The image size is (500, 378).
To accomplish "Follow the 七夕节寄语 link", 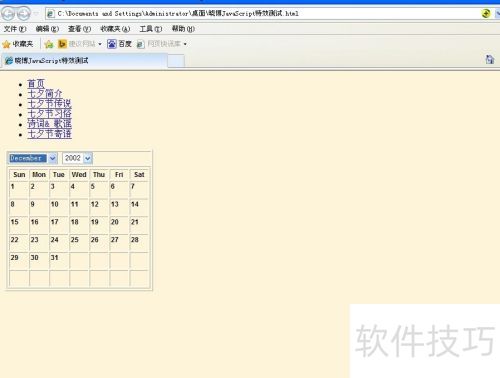I will tap(49, 134).
